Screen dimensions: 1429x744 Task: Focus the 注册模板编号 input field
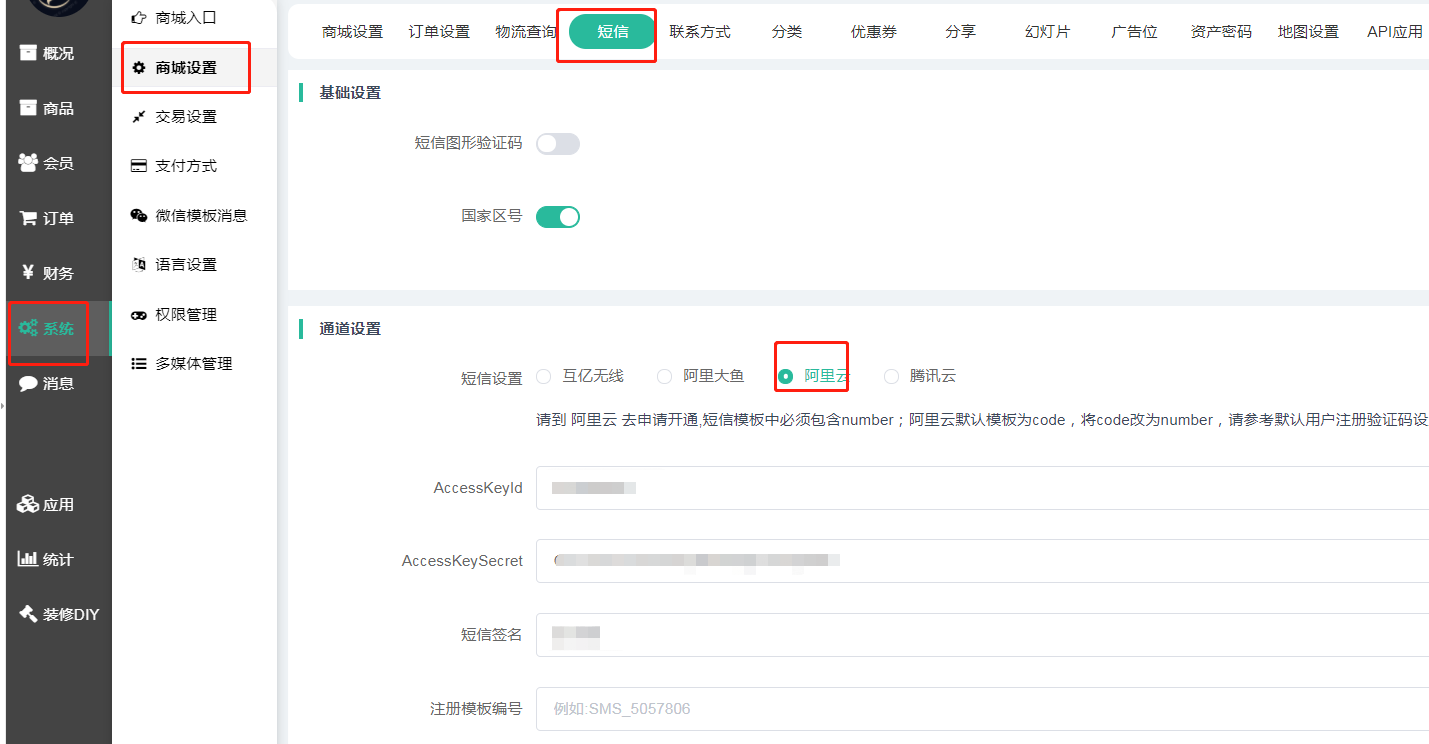coord(980,709)
